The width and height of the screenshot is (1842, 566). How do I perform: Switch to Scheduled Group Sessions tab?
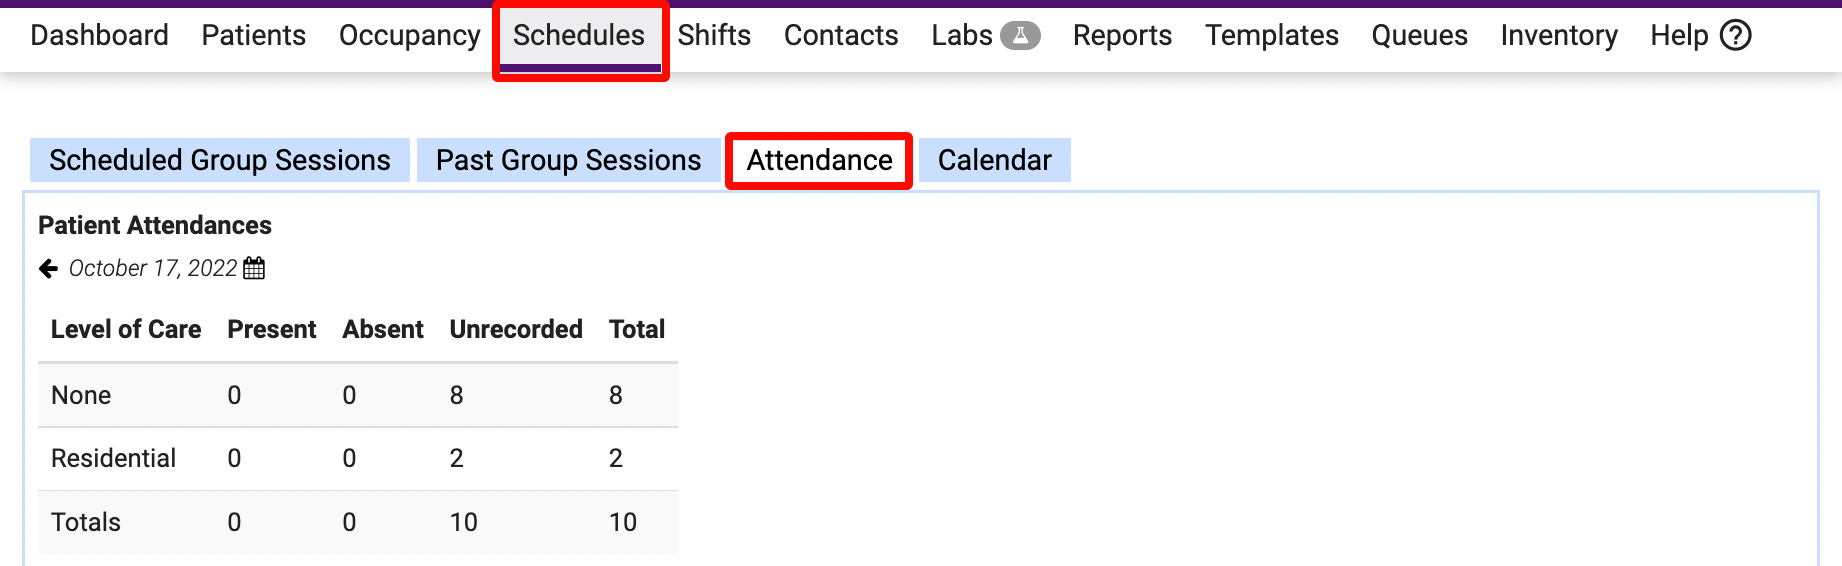pos(220,160)
